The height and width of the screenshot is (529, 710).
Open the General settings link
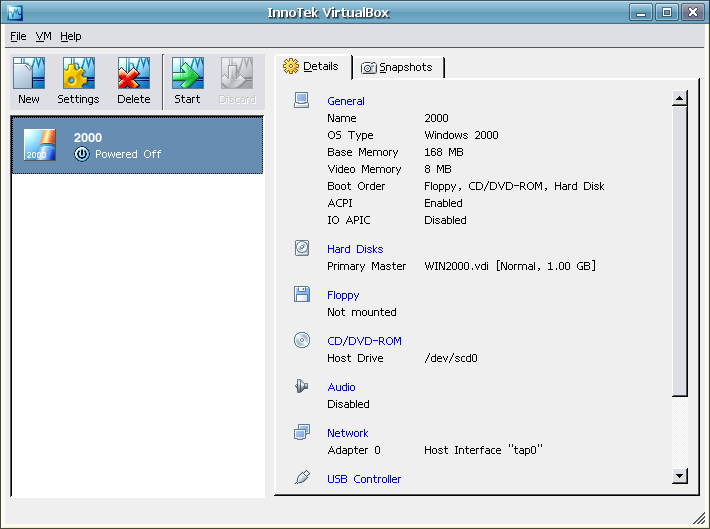(x=346, y=101)
